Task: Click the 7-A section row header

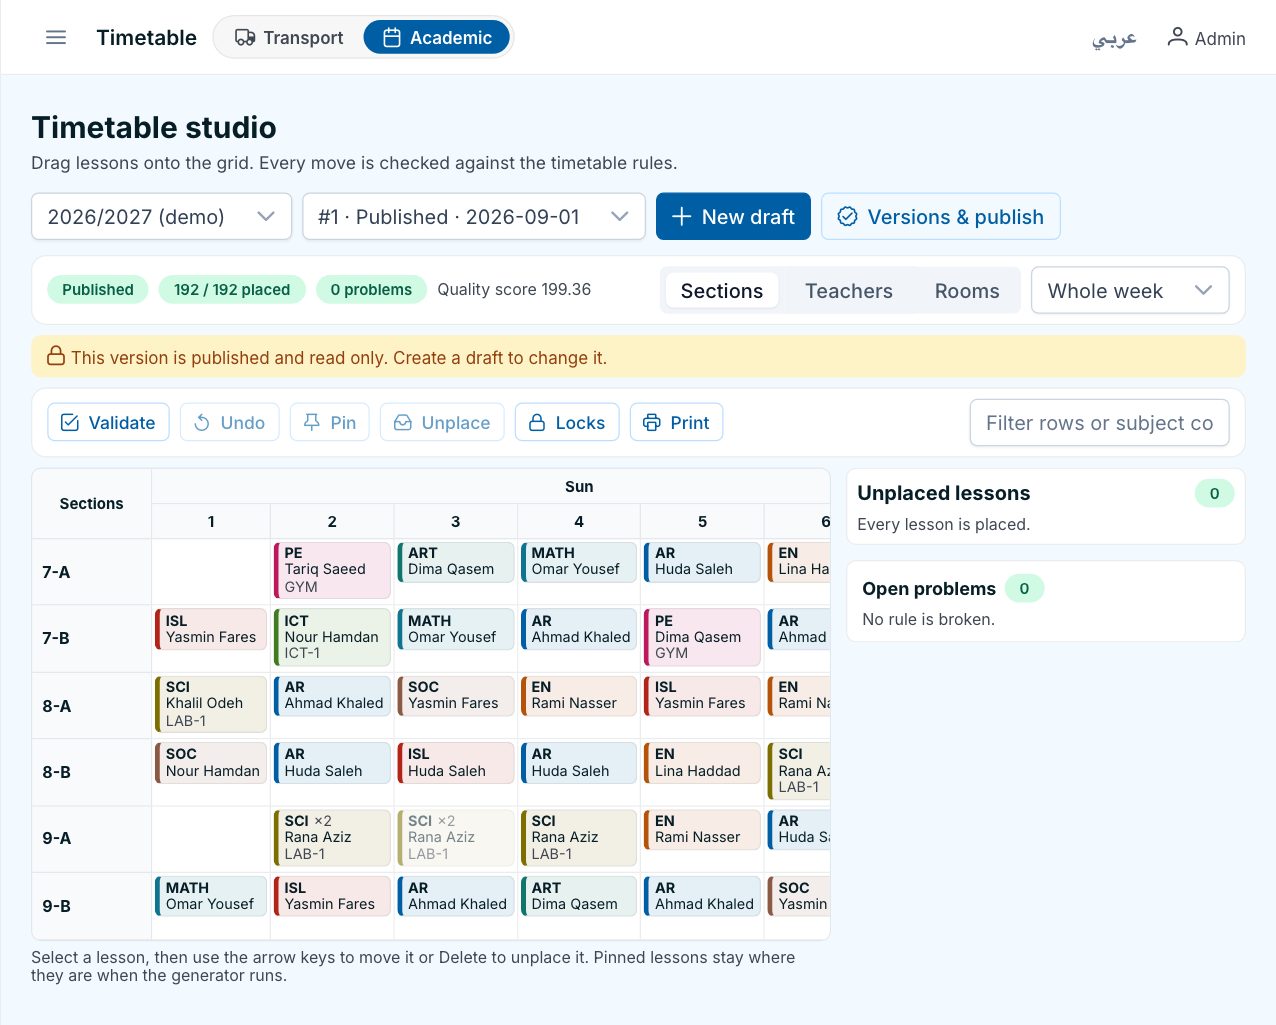Action: (91, 572)
